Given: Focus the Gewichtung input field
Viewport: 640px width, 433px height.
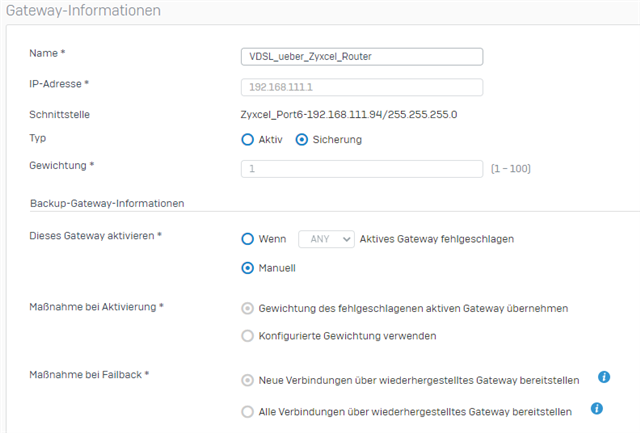Looking at the screenshot, I should point(362,168).
